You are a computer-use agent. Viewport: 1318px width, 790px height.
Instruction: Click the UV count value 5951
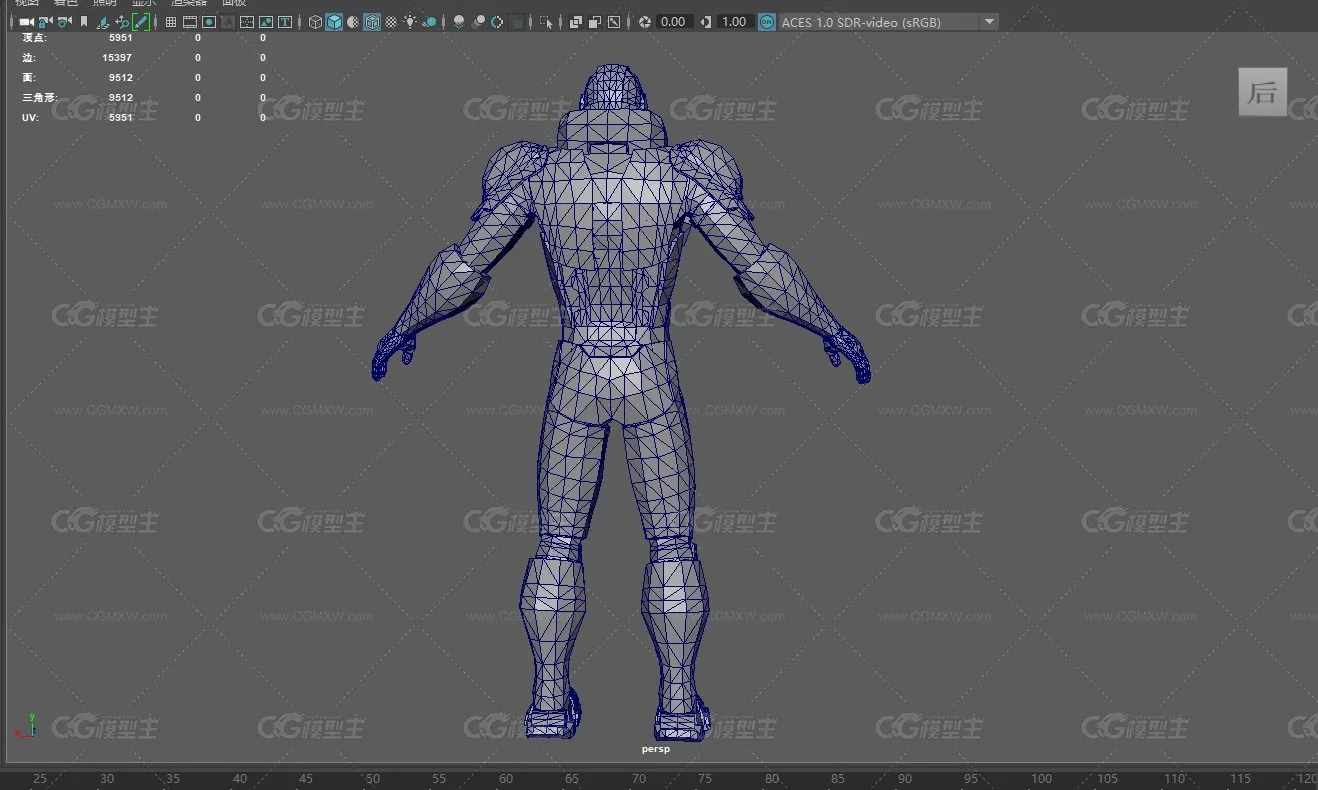point(120,117)
